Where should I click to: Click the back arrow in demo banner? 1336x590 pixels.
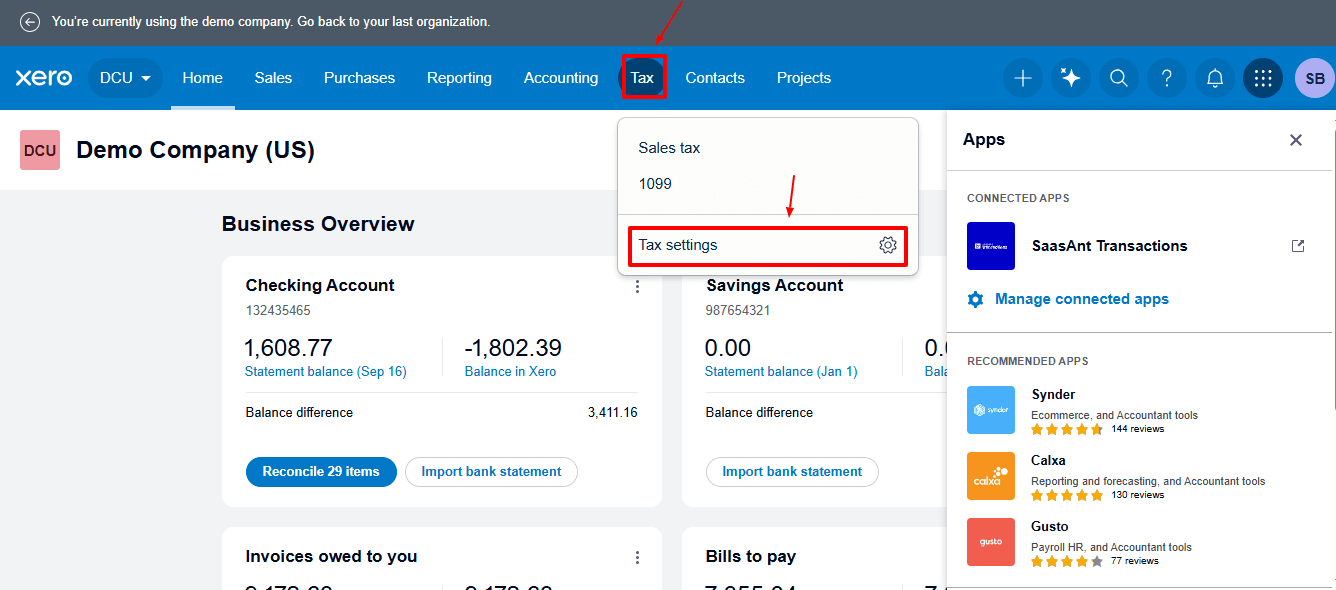pos(30,21)
